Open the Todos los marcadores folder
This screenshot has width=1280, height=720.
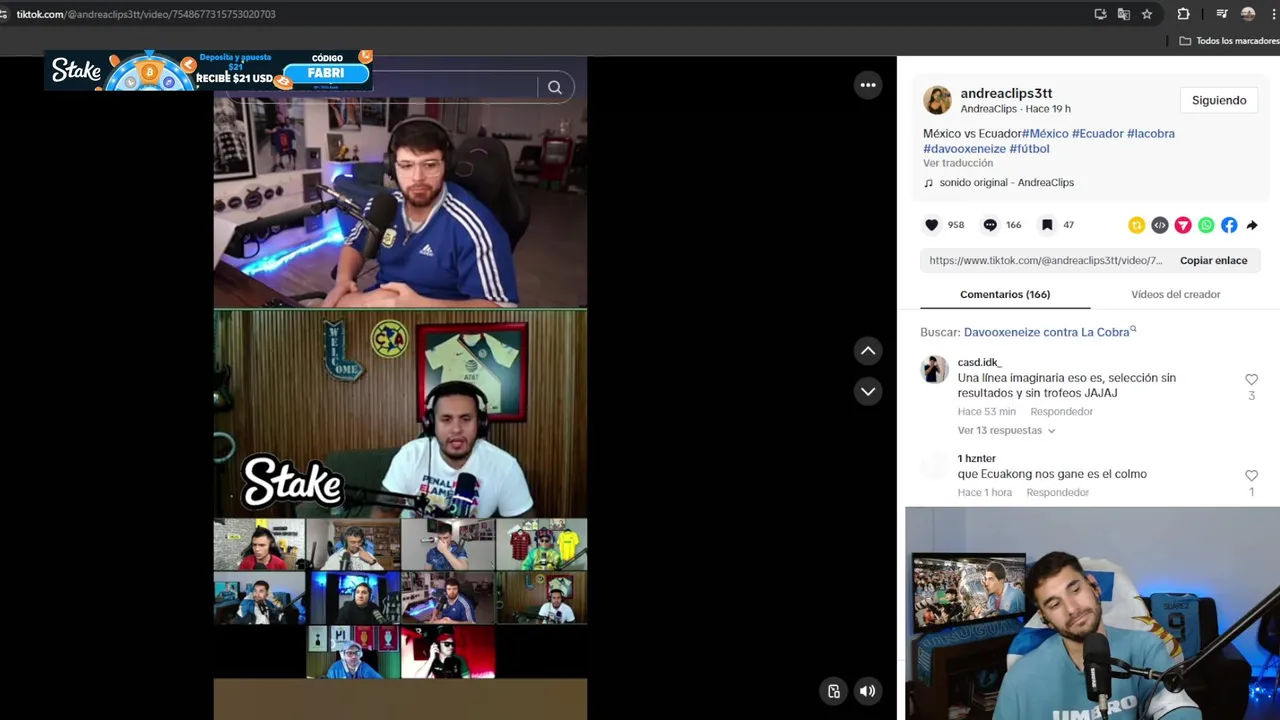[1229, 41]
